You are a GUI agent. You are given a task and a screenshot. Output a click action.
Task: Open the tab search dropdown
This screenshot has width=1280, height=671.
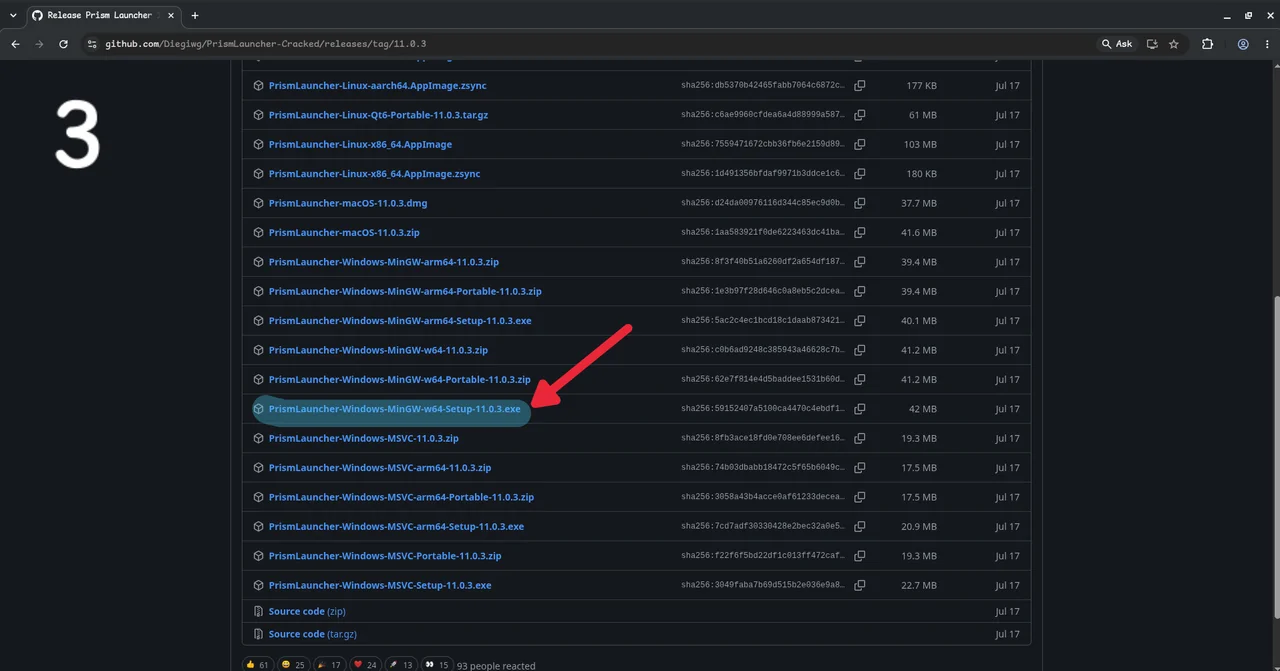pos(13,15)
